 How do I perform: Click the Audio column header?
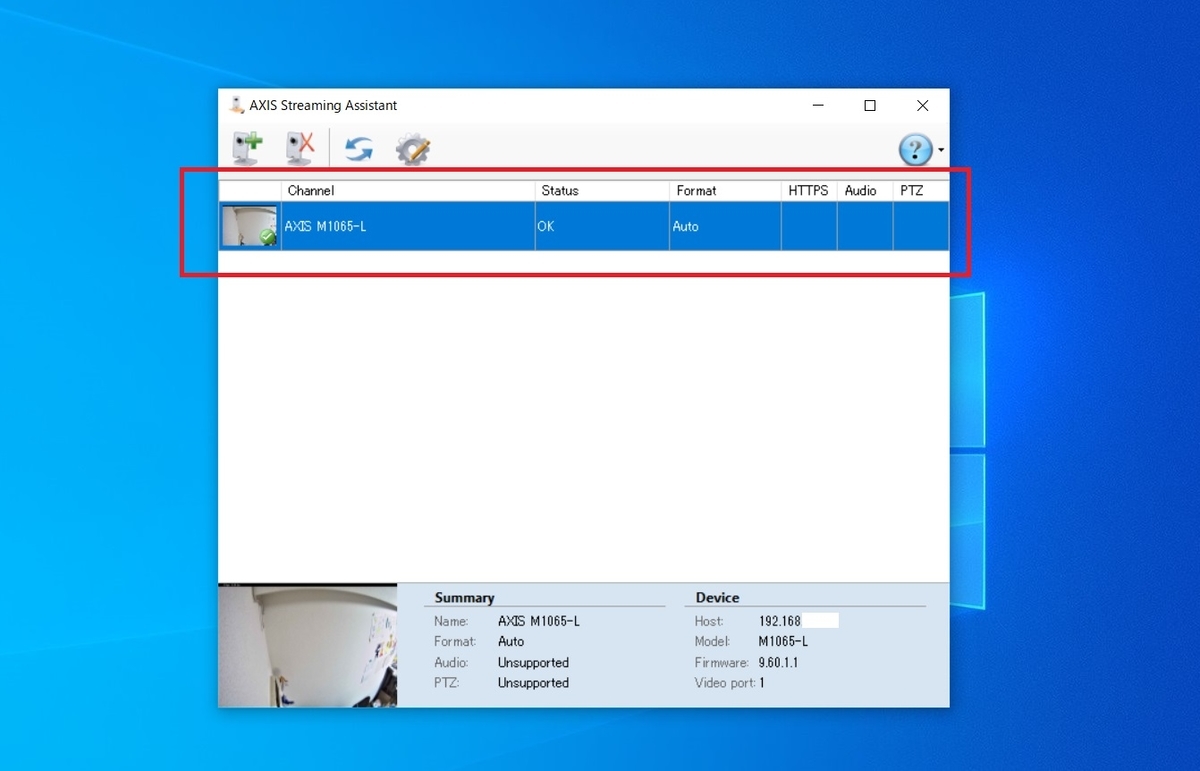pyautogui.click(x=865, y=190)
